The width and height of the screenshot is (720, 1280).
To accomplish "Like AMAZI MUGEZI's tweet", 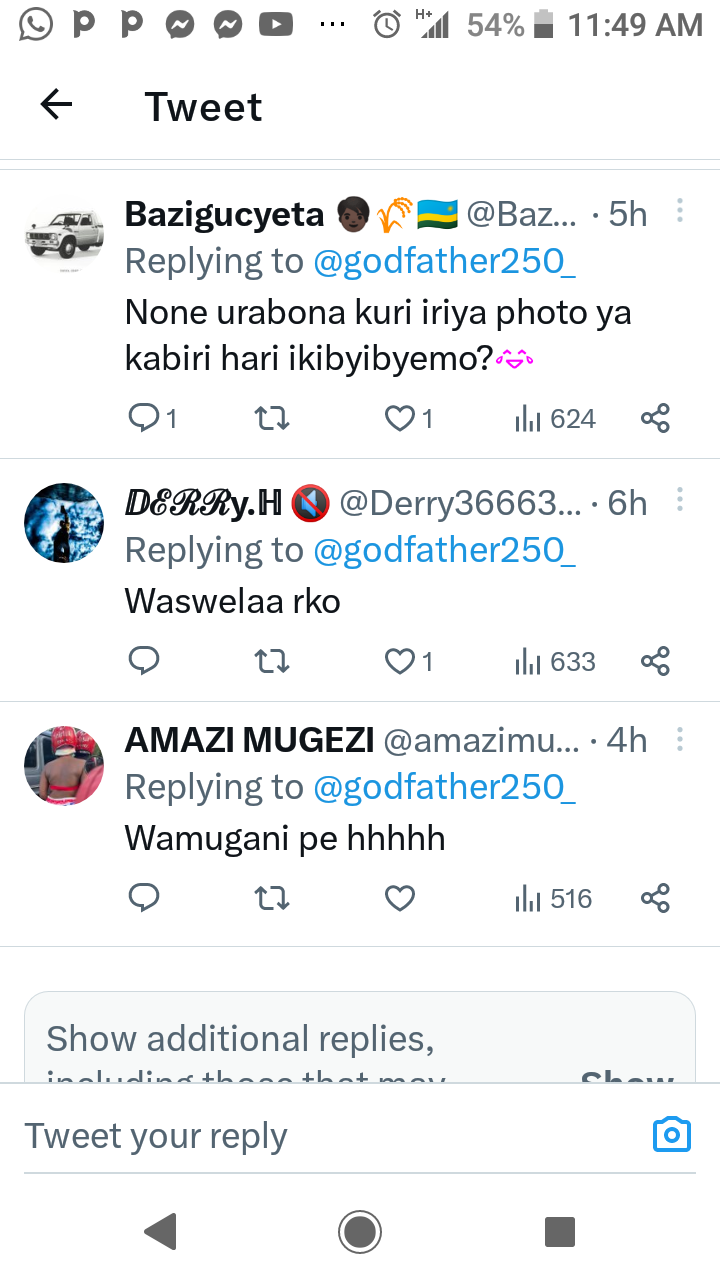I will (x=400, y=899).
